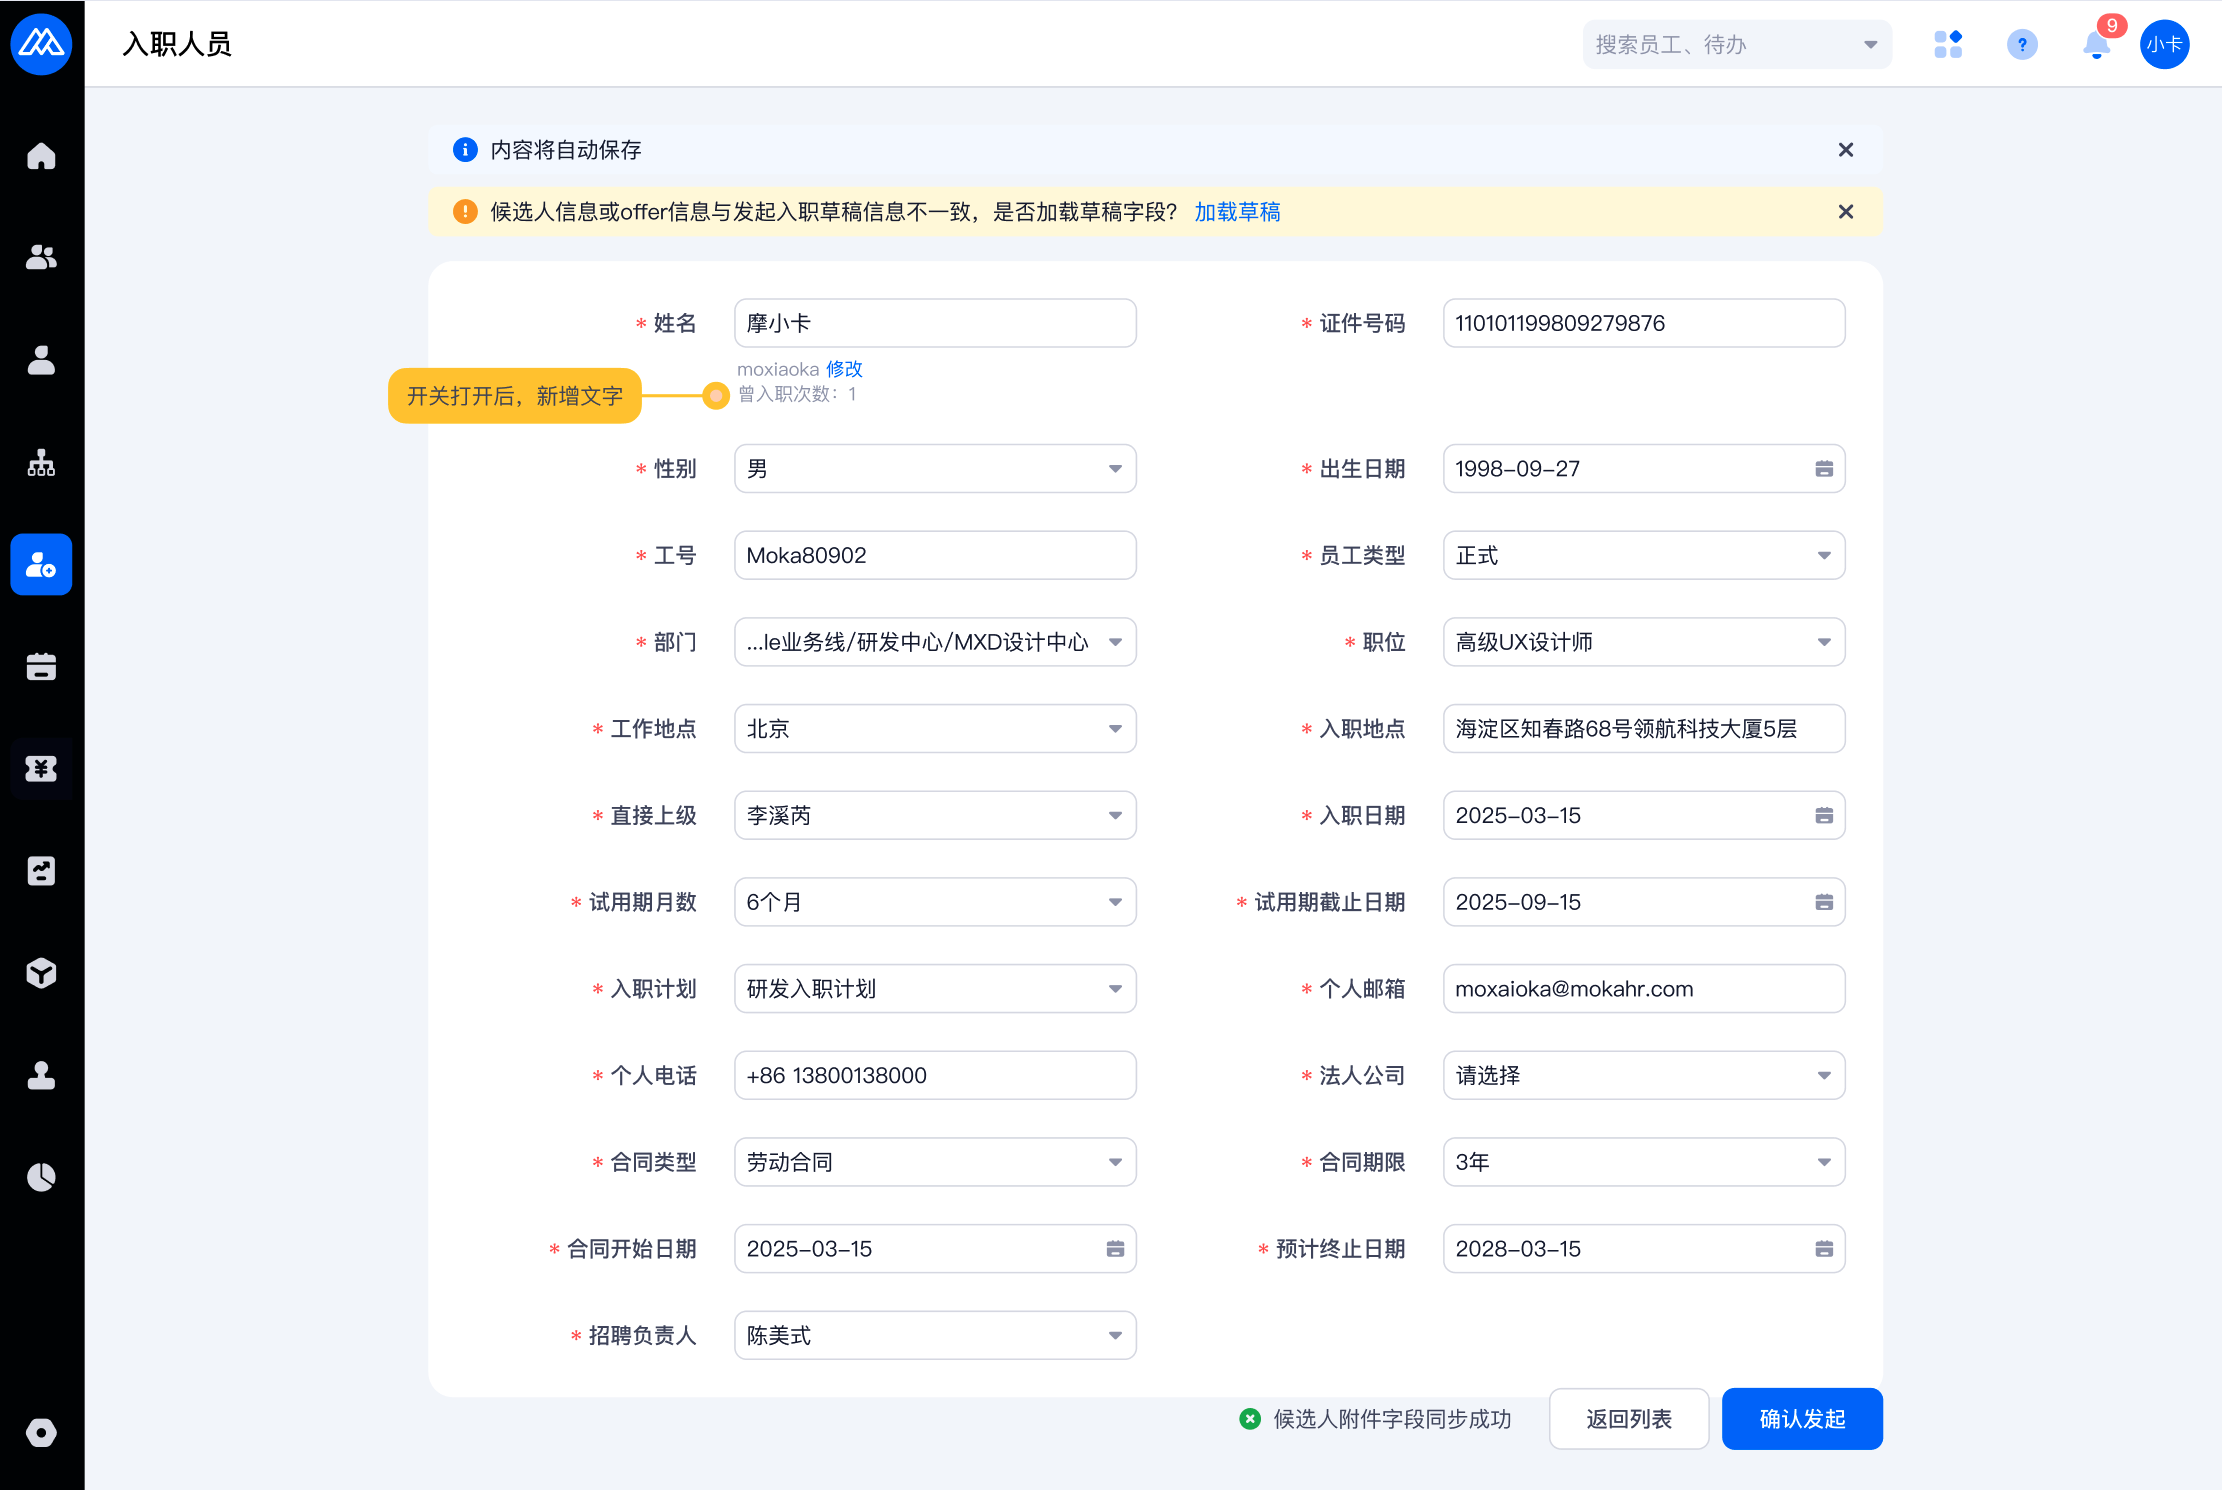Open calendar for contract start date

click(1115, 1249)
